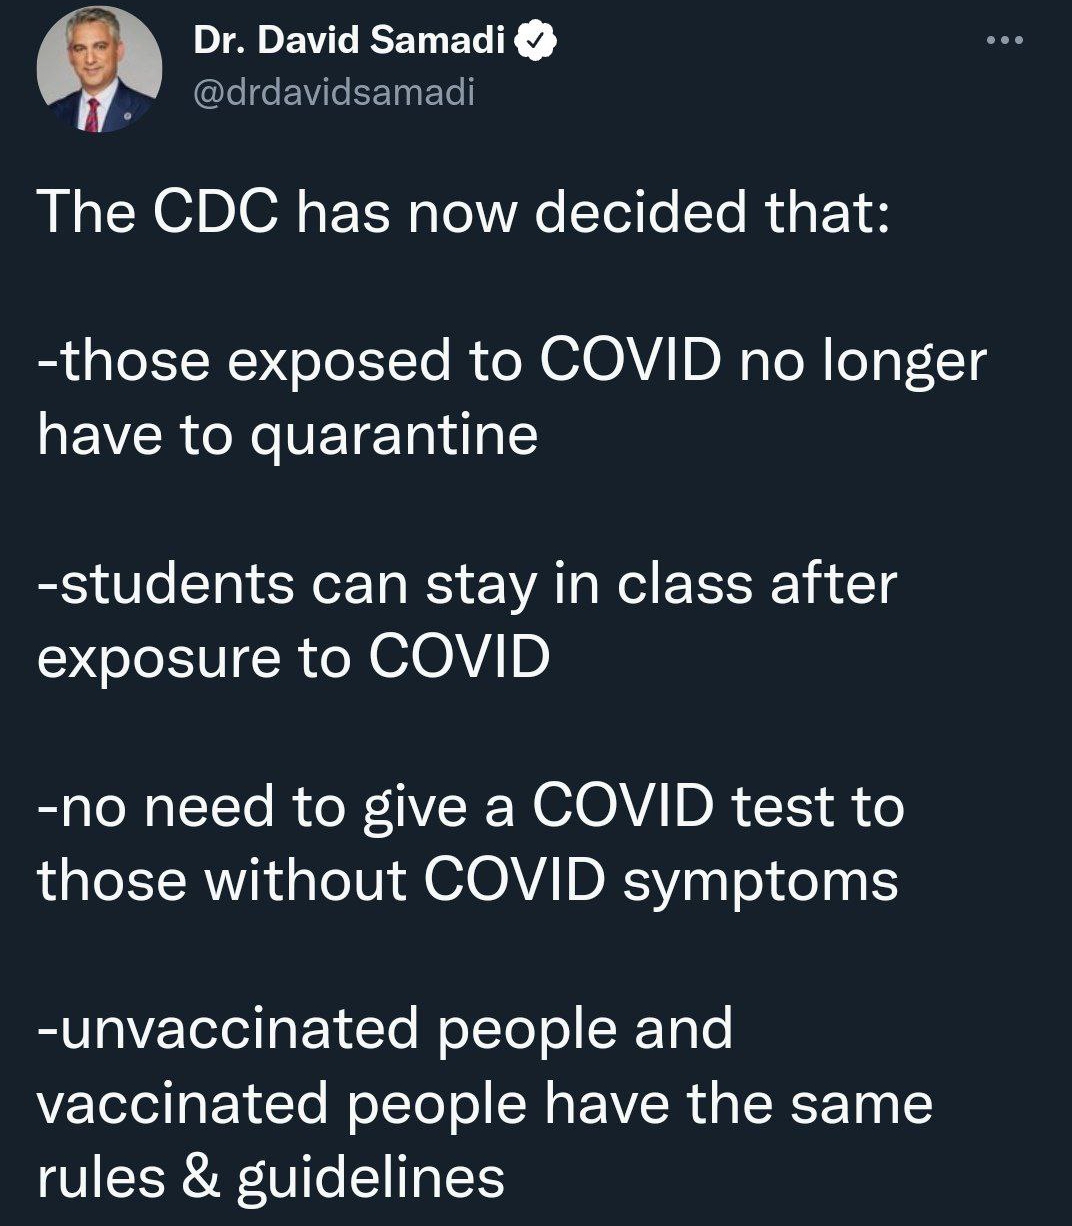Click the blue verified checkmark badge

tap(535, 41)
